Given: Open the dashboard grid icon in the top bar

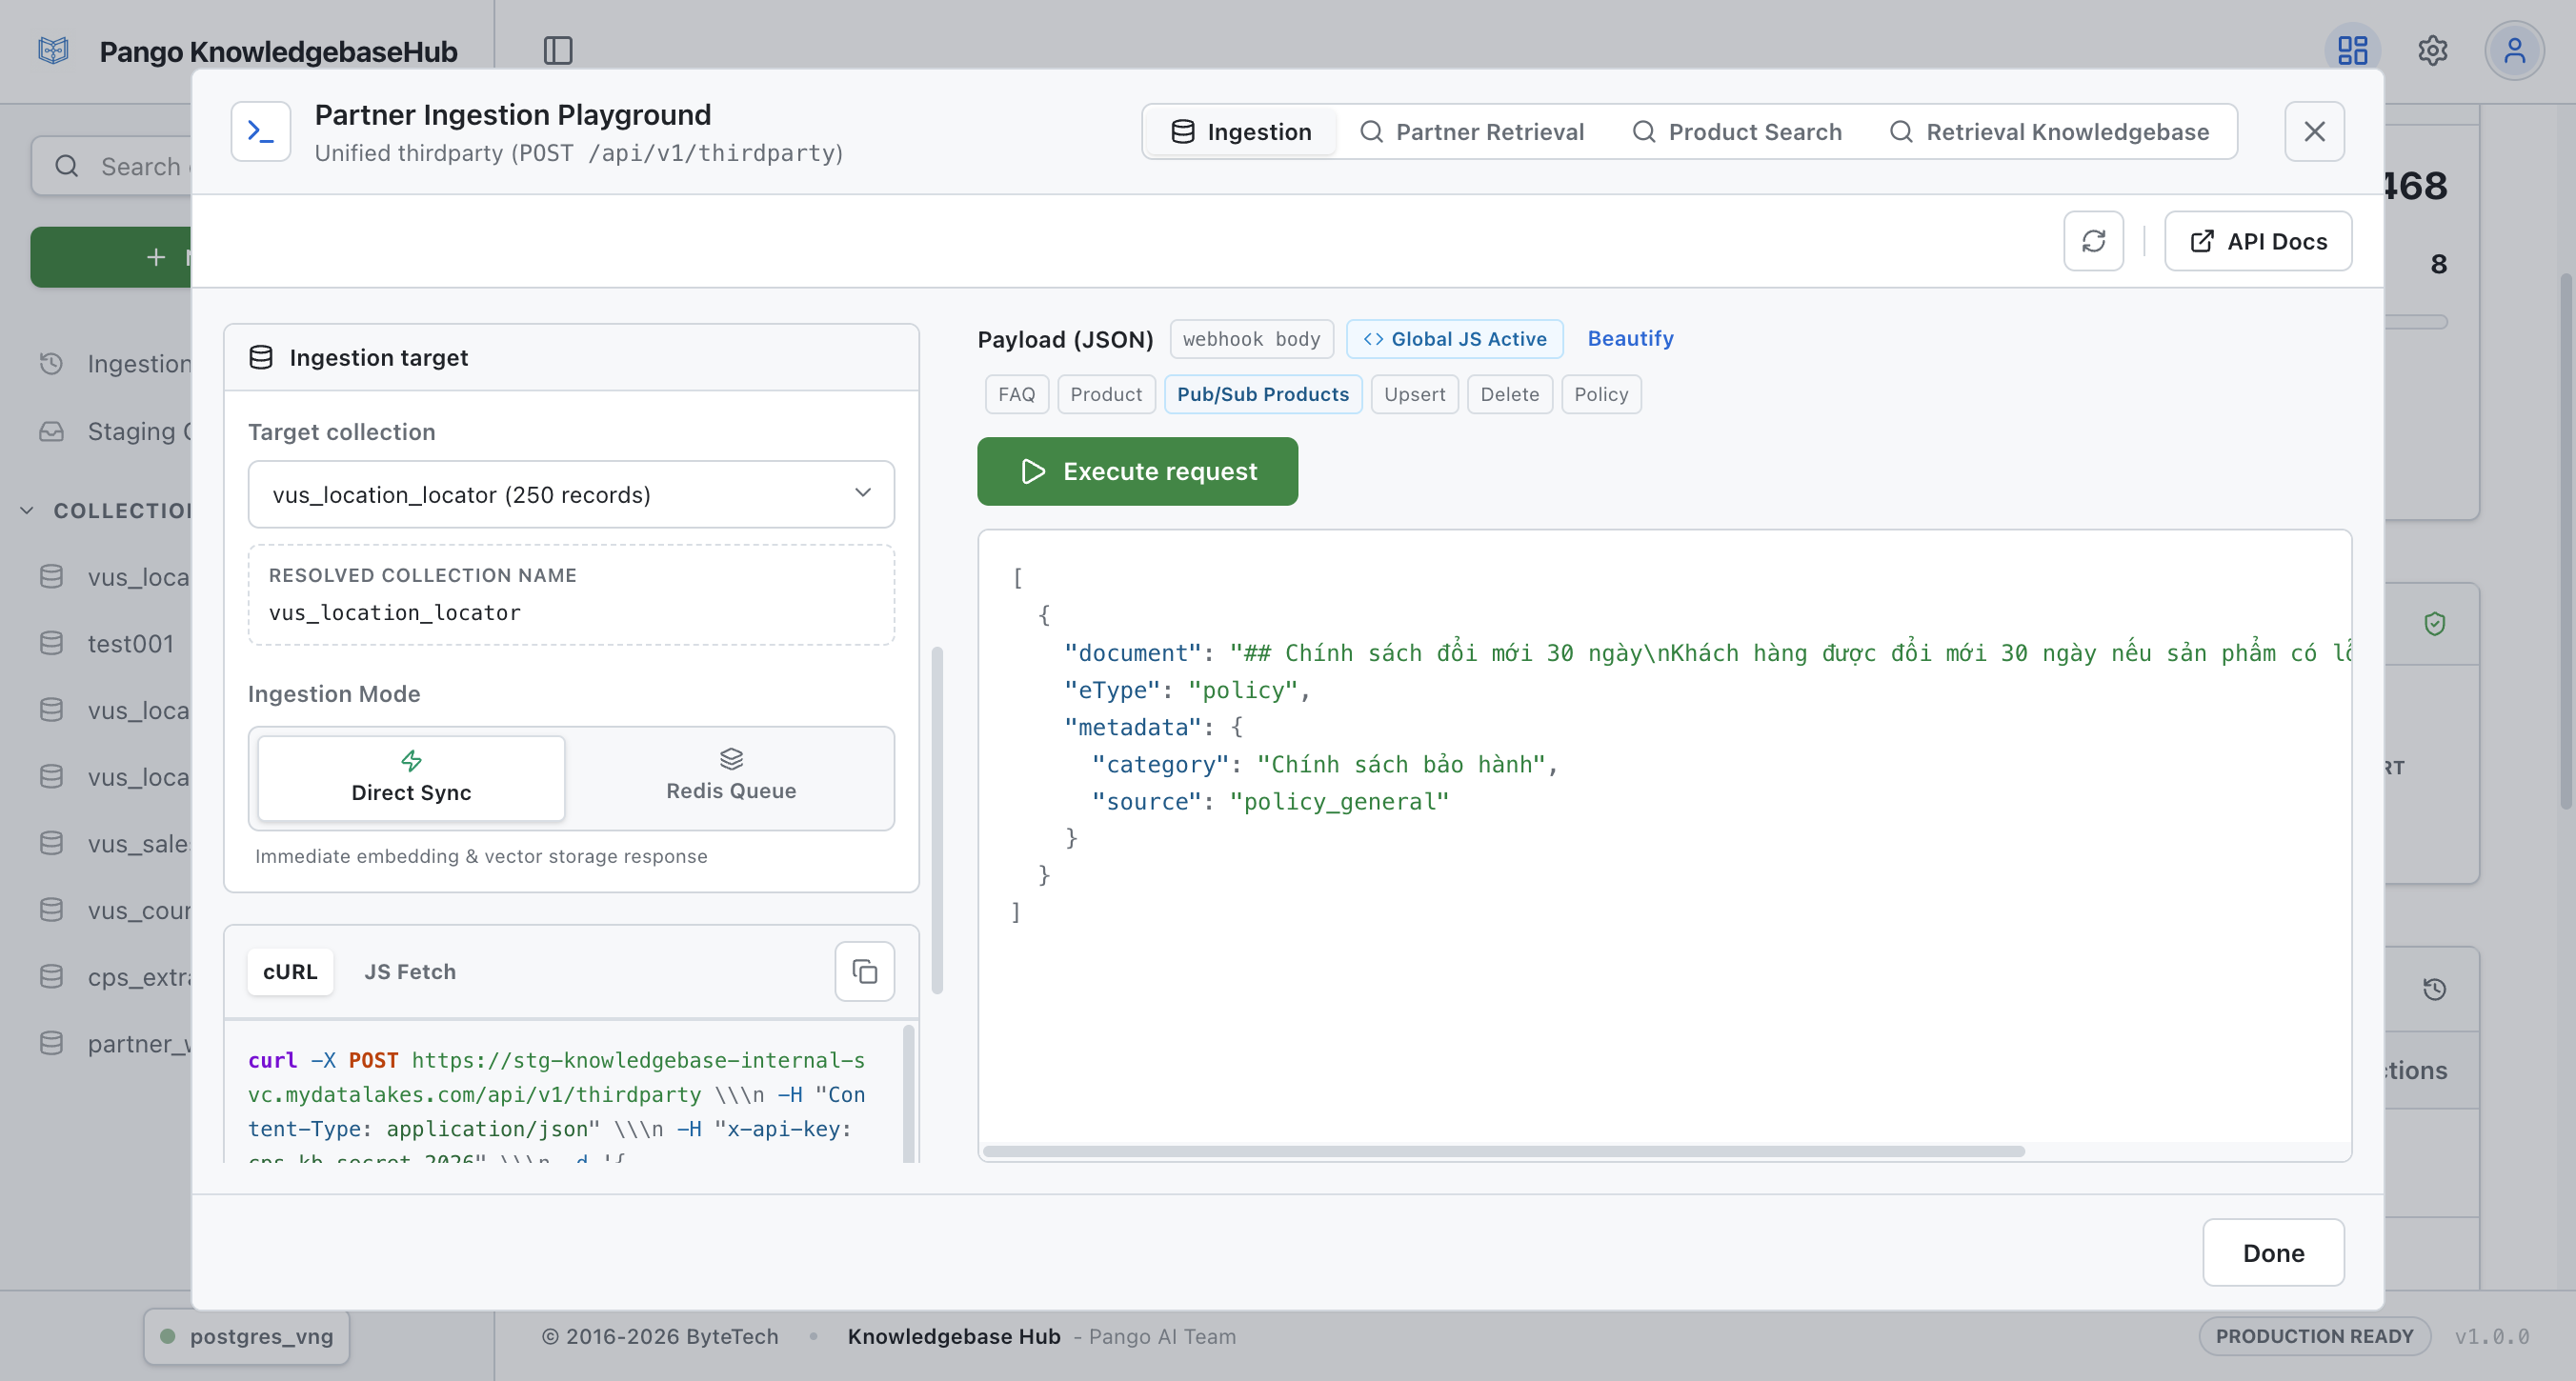Looking at the screenshot, I should pos(2352,50).
